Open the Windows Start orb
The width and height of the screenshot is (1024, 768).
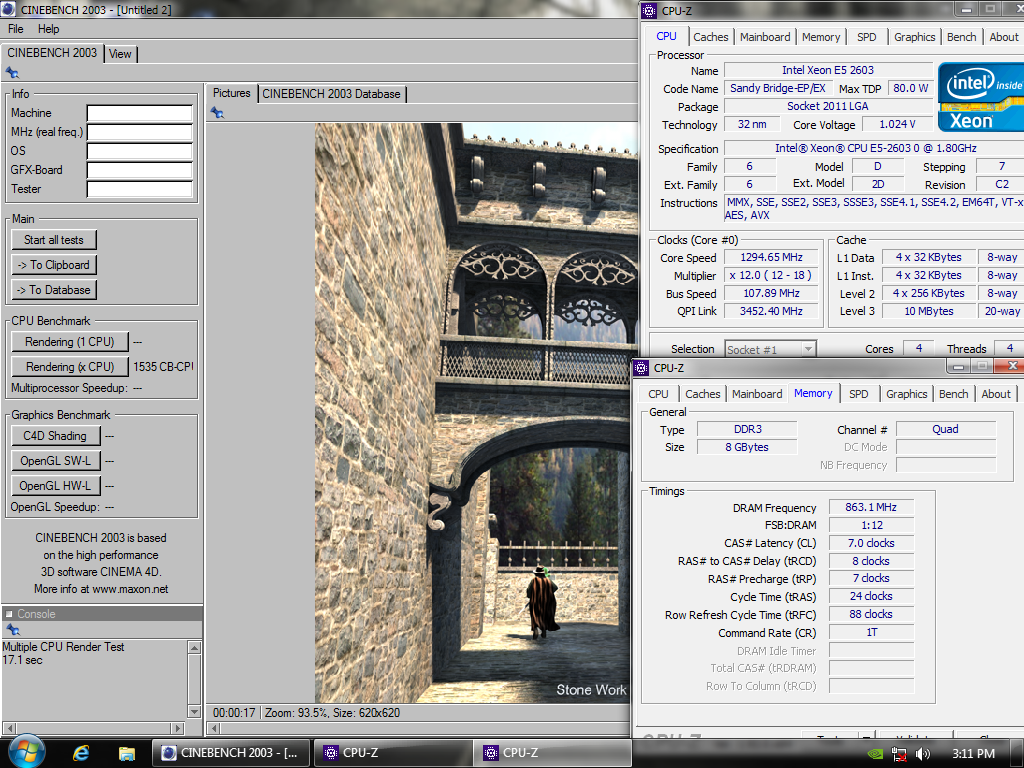point(25,752)
